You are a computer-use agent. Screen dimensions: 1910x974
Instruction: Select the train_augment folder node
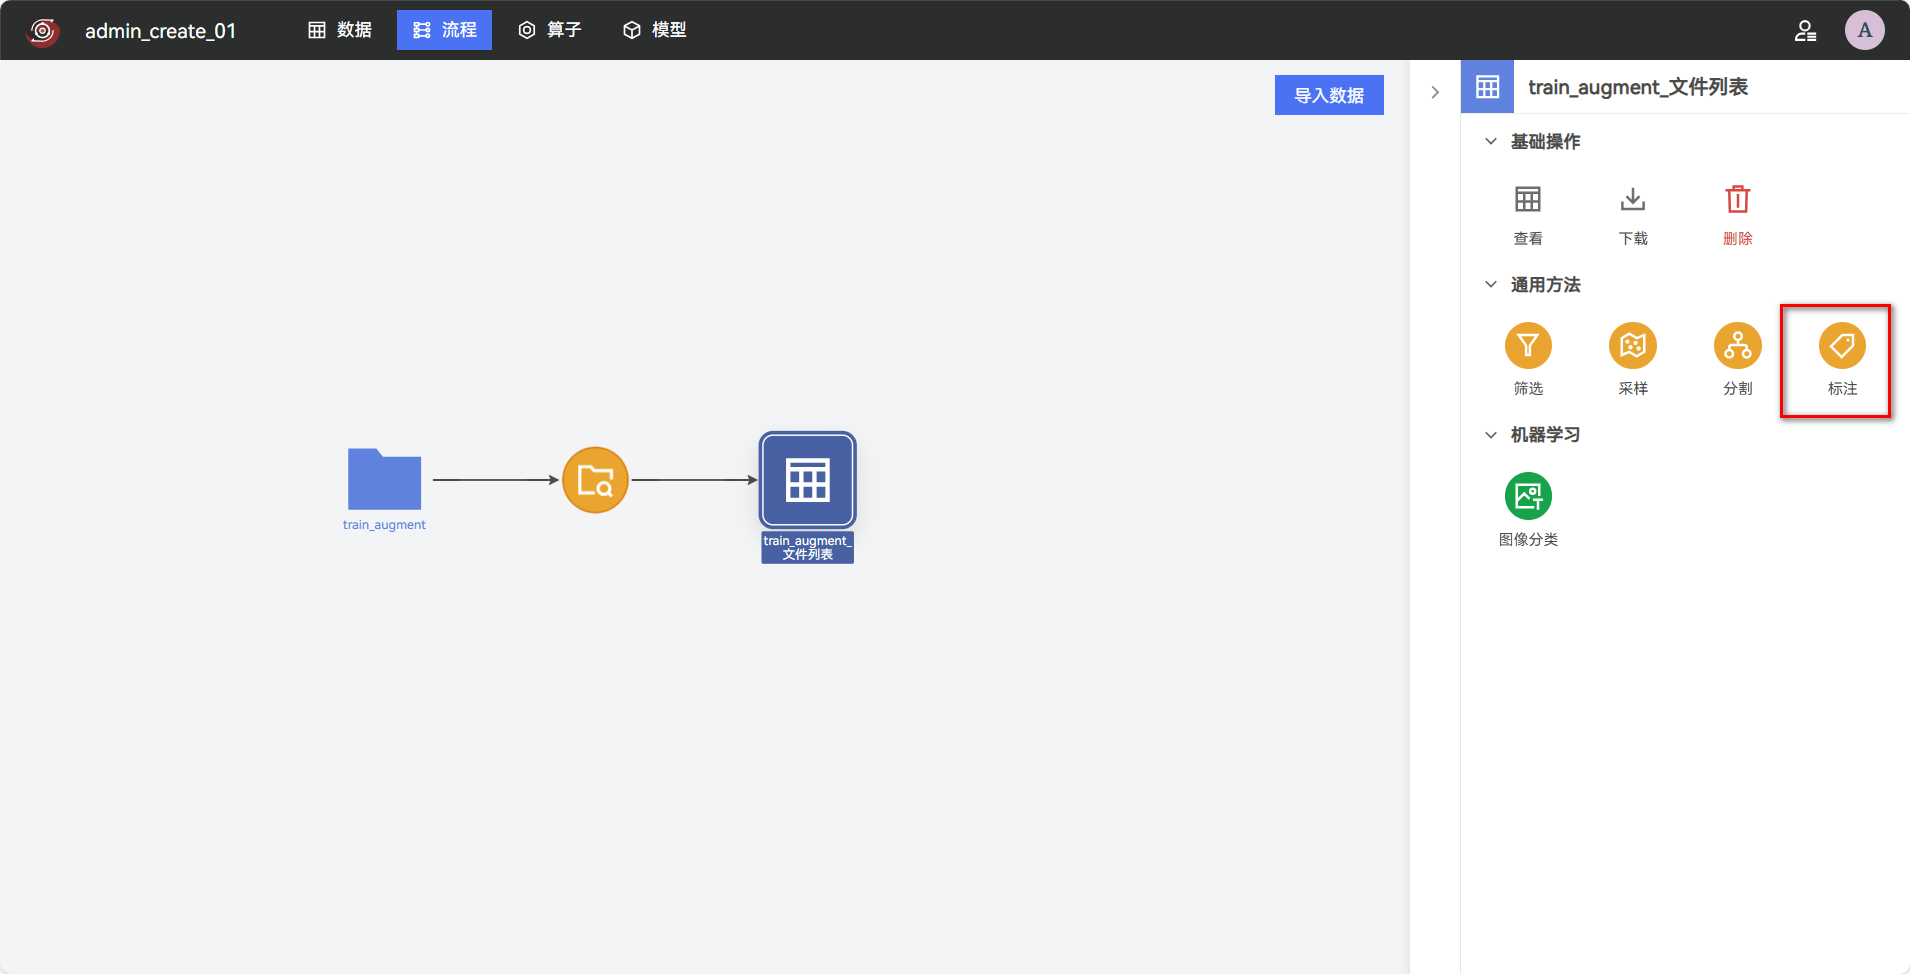(384, 479)
